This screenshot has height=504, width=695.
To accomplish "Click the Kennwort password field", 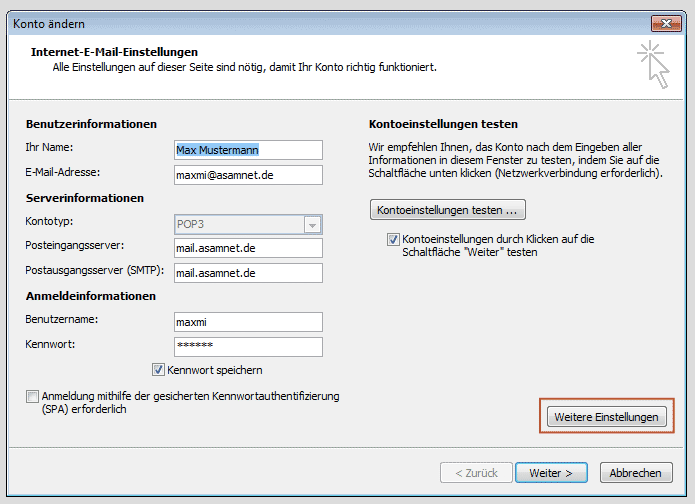I will tap(248, 346).
